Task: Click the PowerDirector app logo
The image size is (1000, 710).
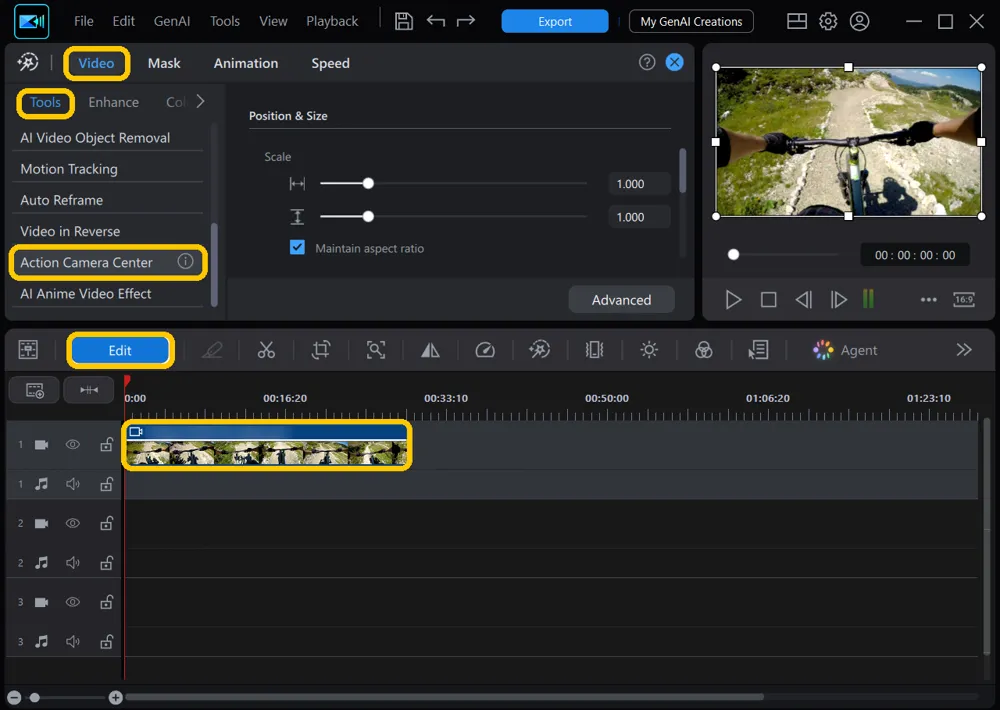Action: tap(32, 22)
